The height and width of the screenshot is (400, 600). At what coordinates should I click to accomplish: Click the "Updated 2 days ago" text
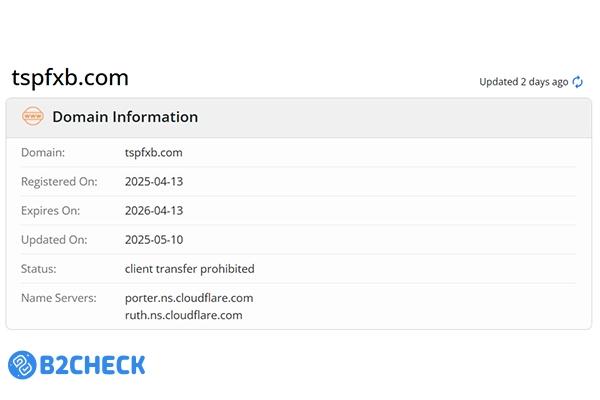tap(523, 82)
